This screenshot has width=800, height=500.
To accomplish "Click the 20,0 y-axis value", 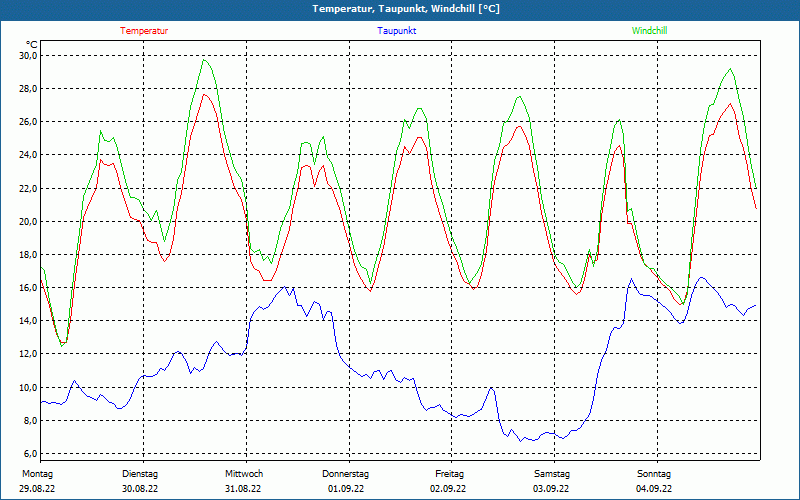I will pyautogui.click(x=28, y=221).
